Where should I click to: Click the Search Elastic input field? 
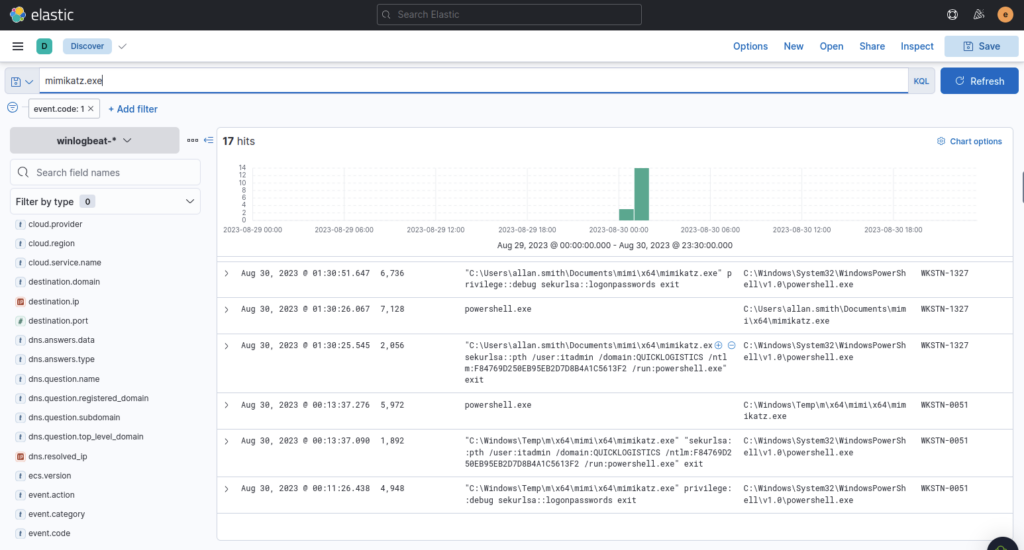(x=509, y=14)
